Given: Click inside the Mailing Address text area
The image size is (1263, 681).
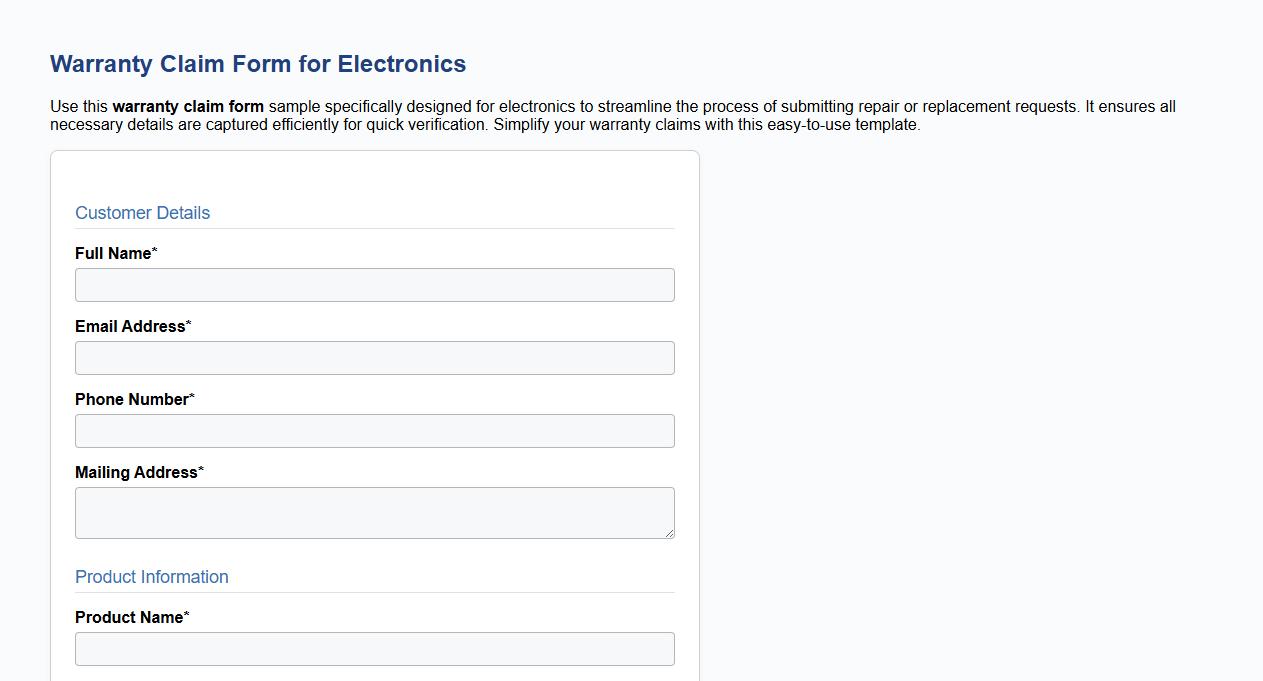Looking at the screenshot, I should 374,510.
